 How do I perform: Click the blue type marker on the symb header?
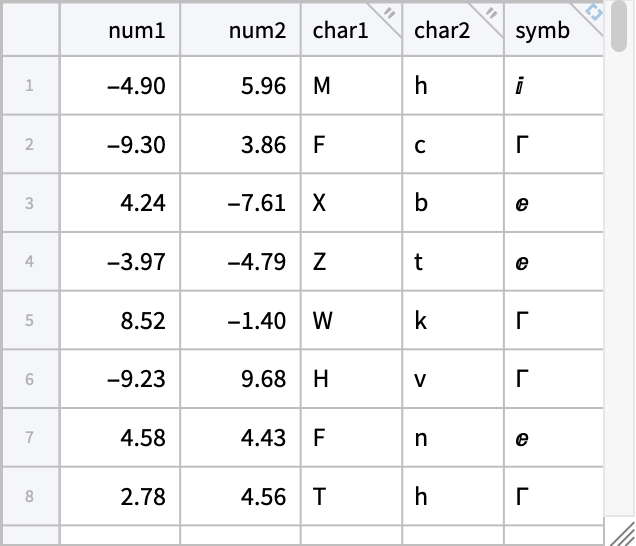pyautogui.click(x=594, y=12)
